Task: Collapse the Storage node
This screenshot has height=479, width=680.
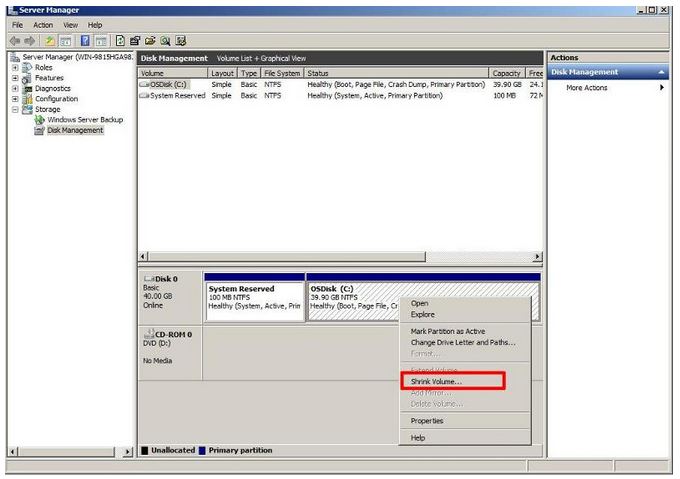Action: 15,109
